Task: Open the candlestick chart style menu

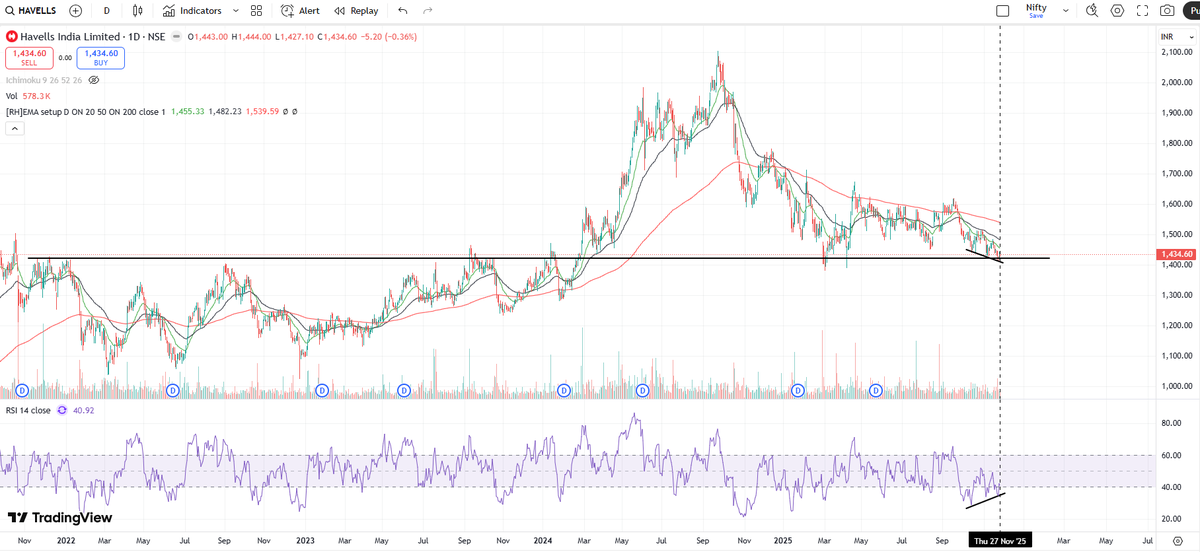Action: click(x=137, y=10)
